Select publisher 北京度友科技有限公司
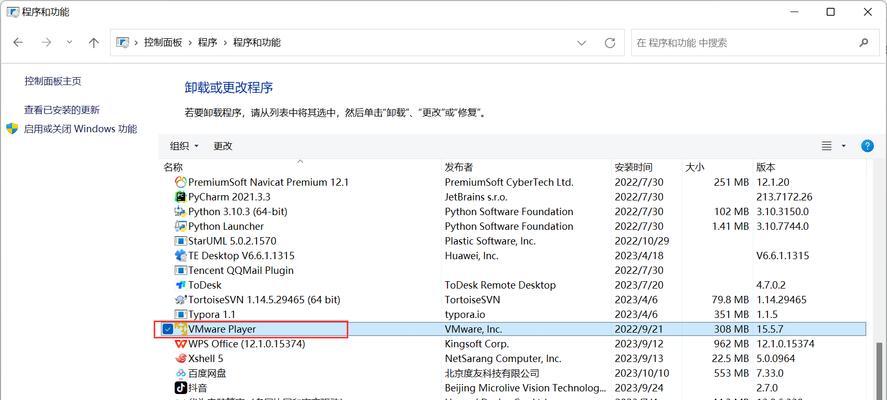This screenshot has width=887, height=400. click(492, 373)
